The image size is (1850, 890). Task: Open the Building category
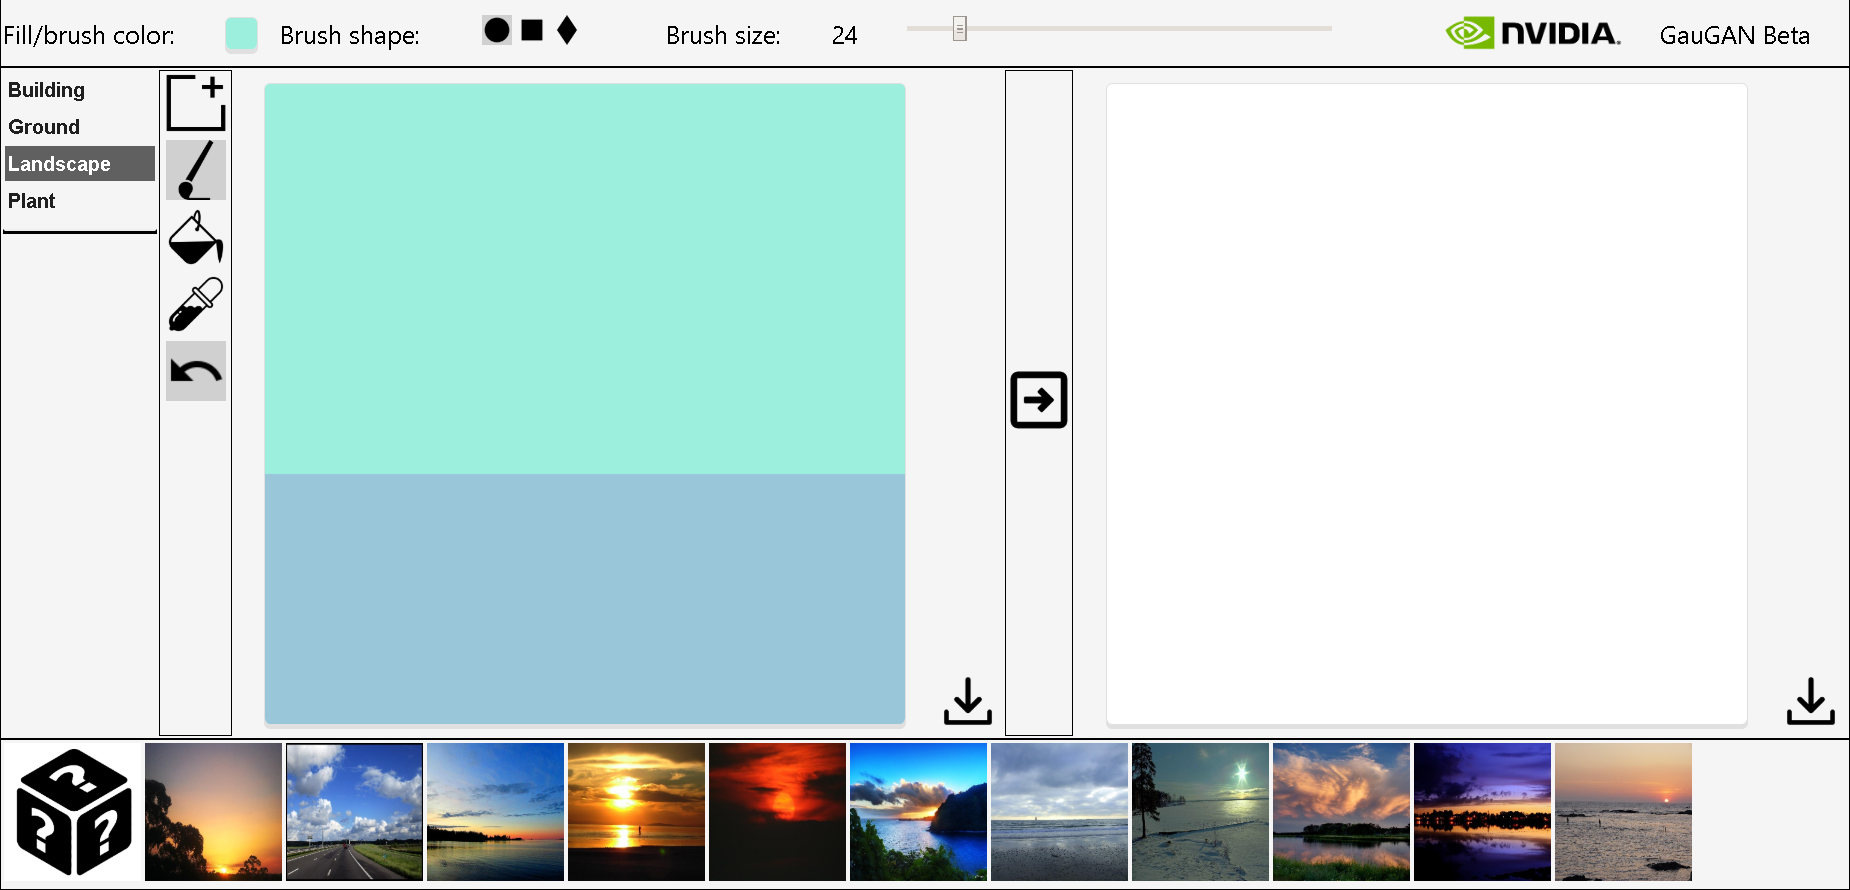(47, 90)
